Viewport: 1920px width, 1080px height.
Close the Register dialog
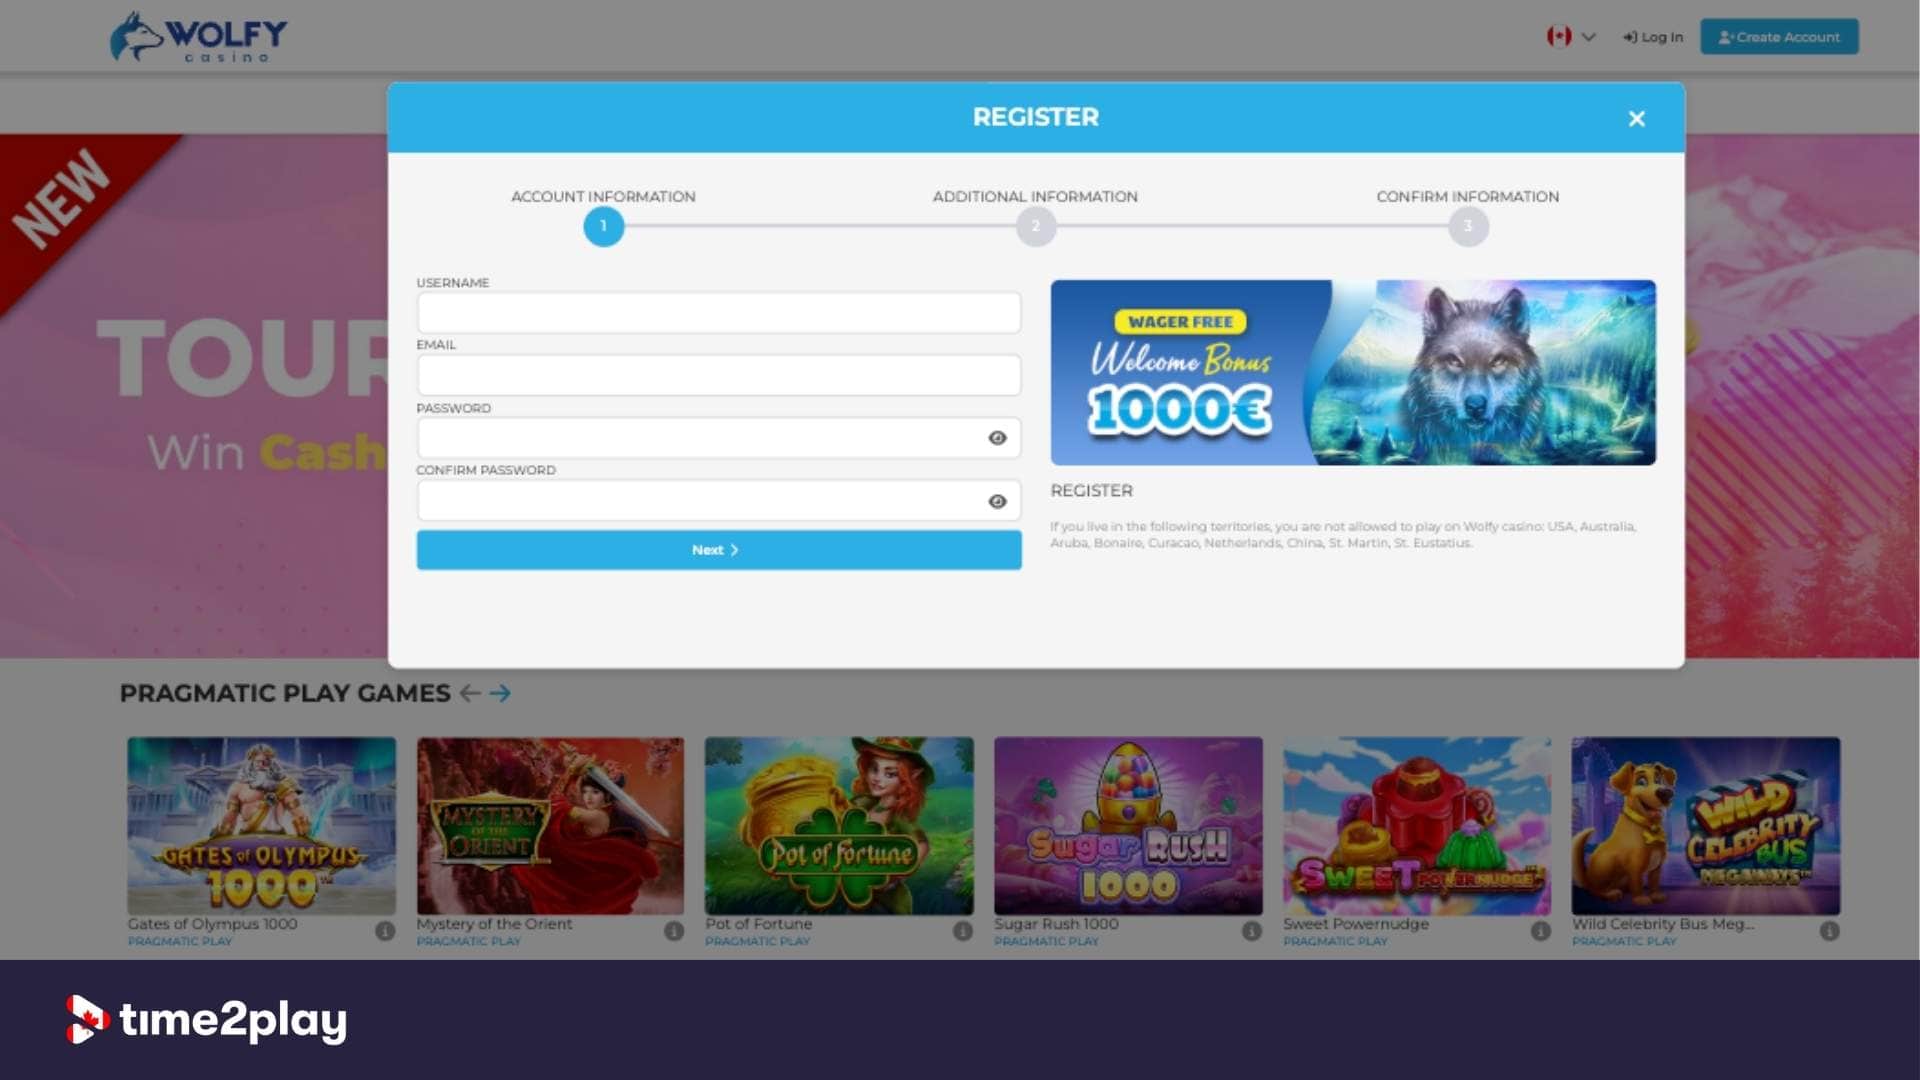point(1637,119)
